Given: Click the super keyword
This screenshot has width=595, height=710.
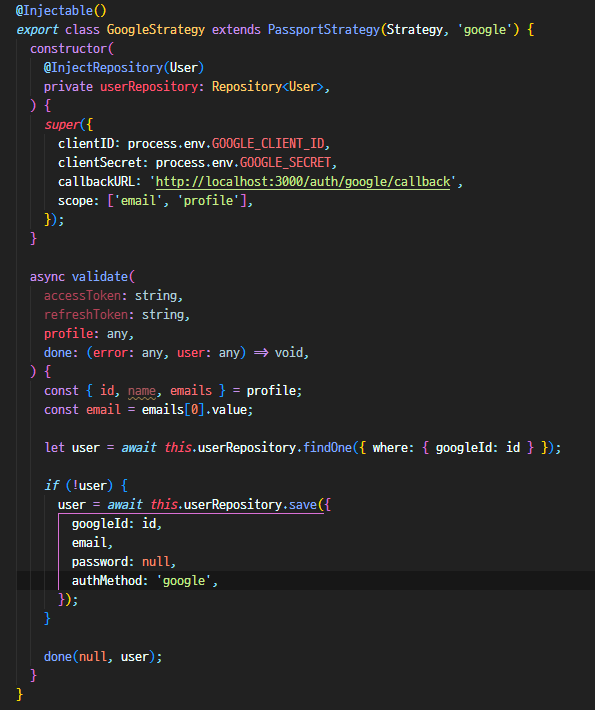Looking at the screenshot, I should tap(62, 125).
